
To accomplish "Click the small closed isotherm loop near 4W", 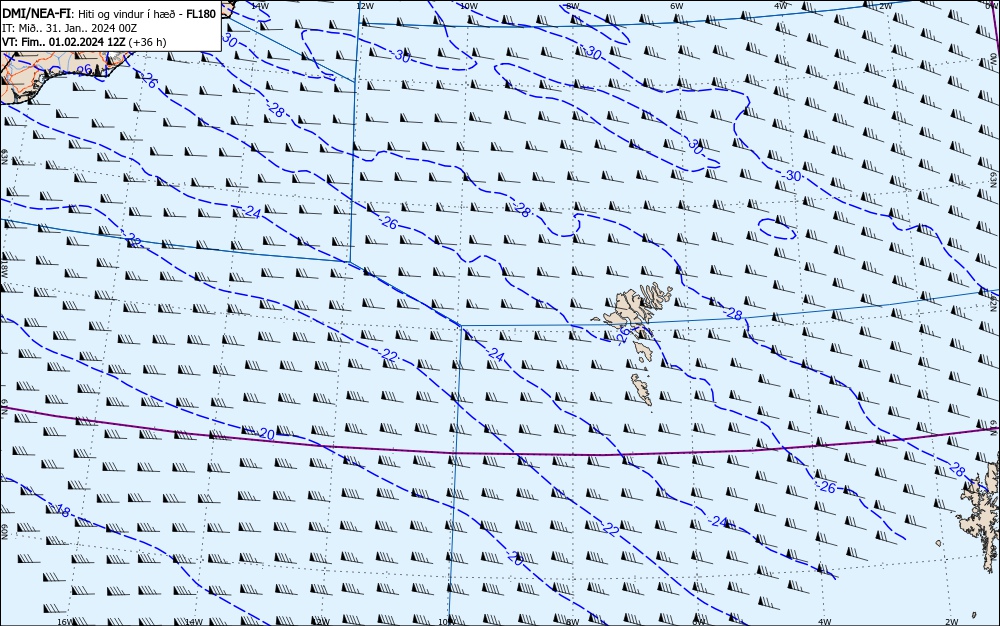I will click(x=777, y=228).
